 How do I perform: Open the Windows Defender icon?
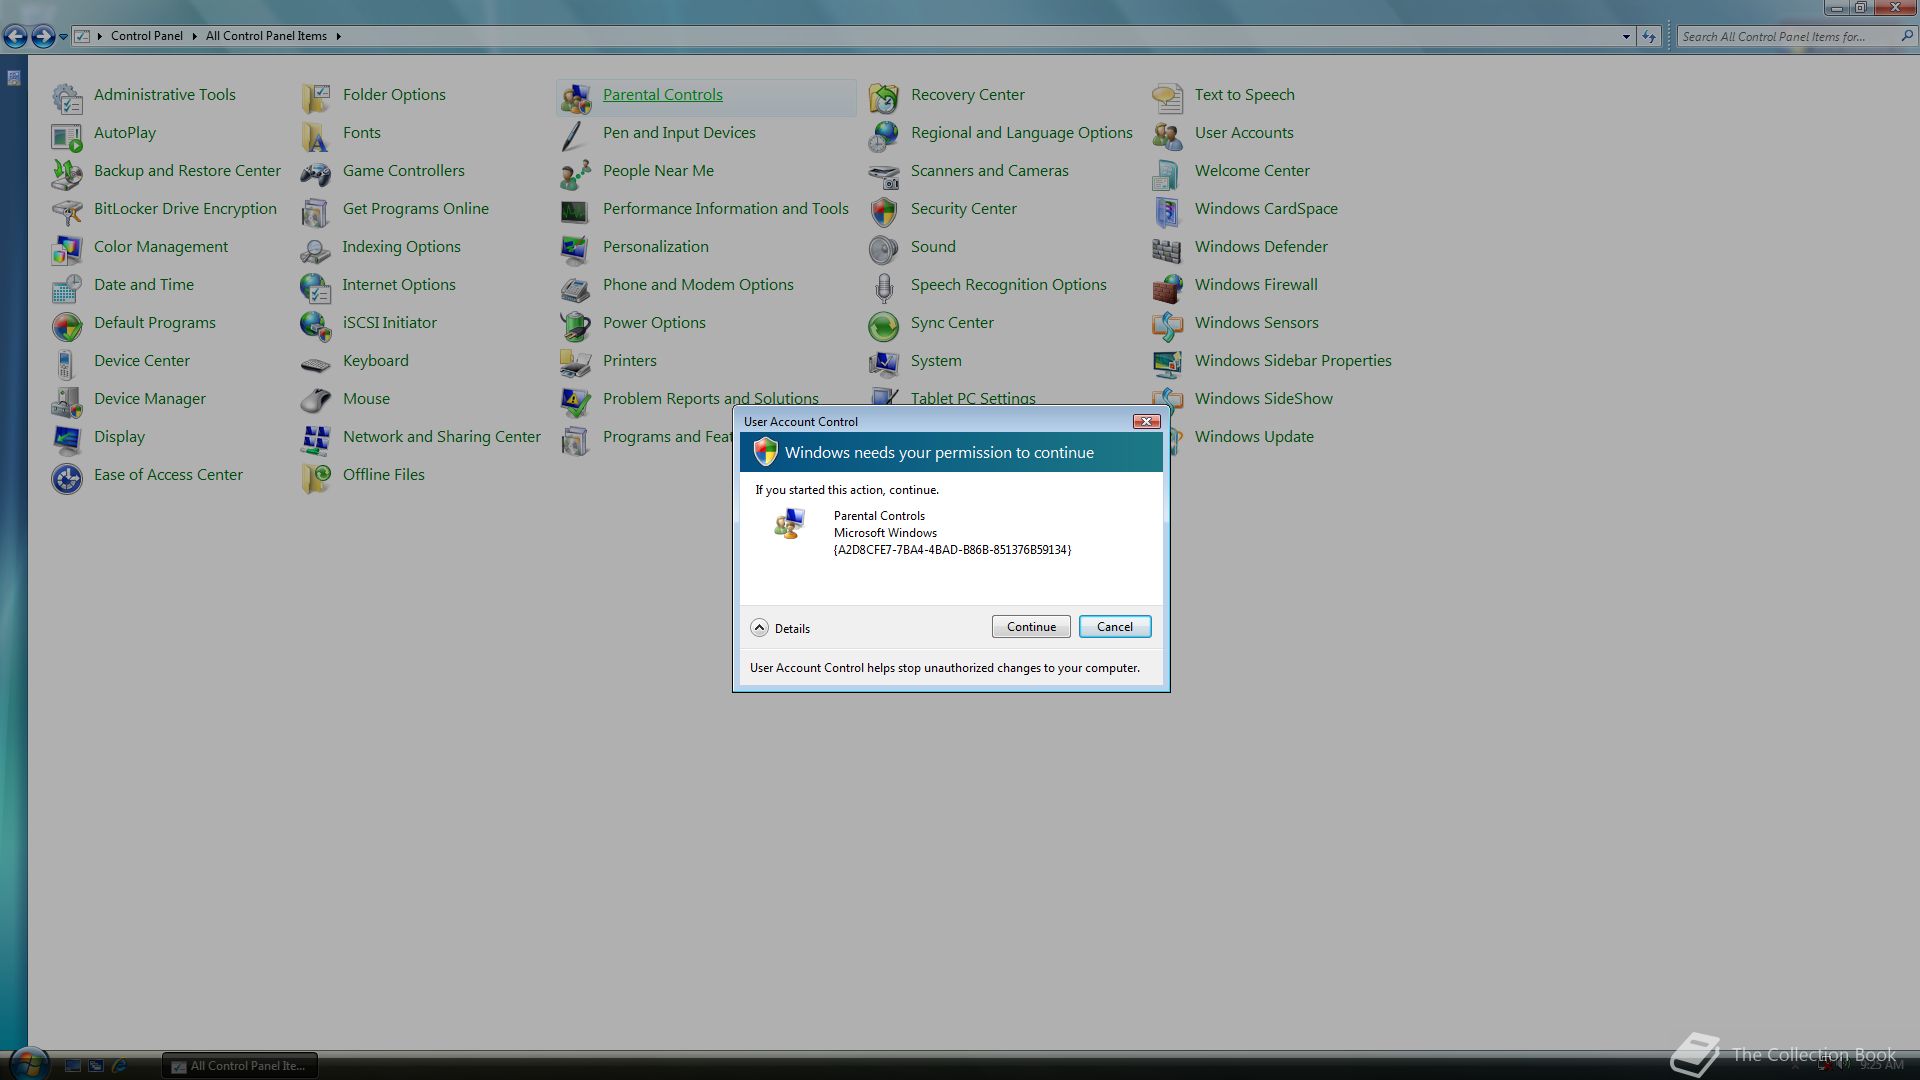click(1168, 250)
